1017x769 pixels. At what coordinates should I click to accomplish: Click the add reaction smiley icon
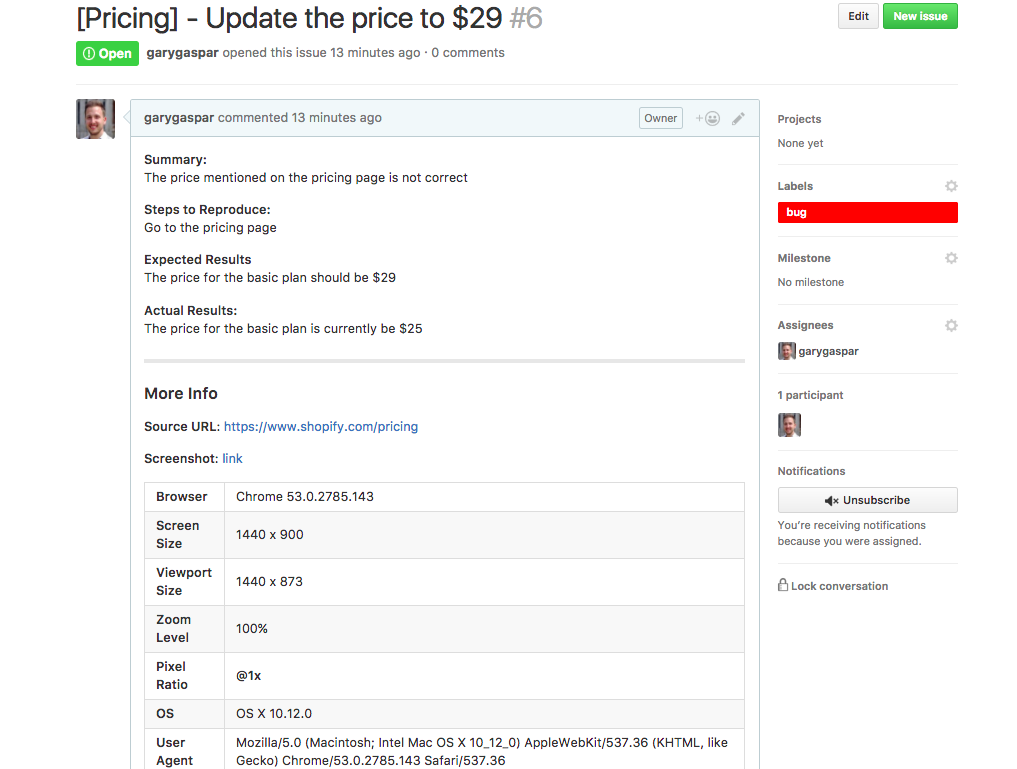(x=708, y=118)
